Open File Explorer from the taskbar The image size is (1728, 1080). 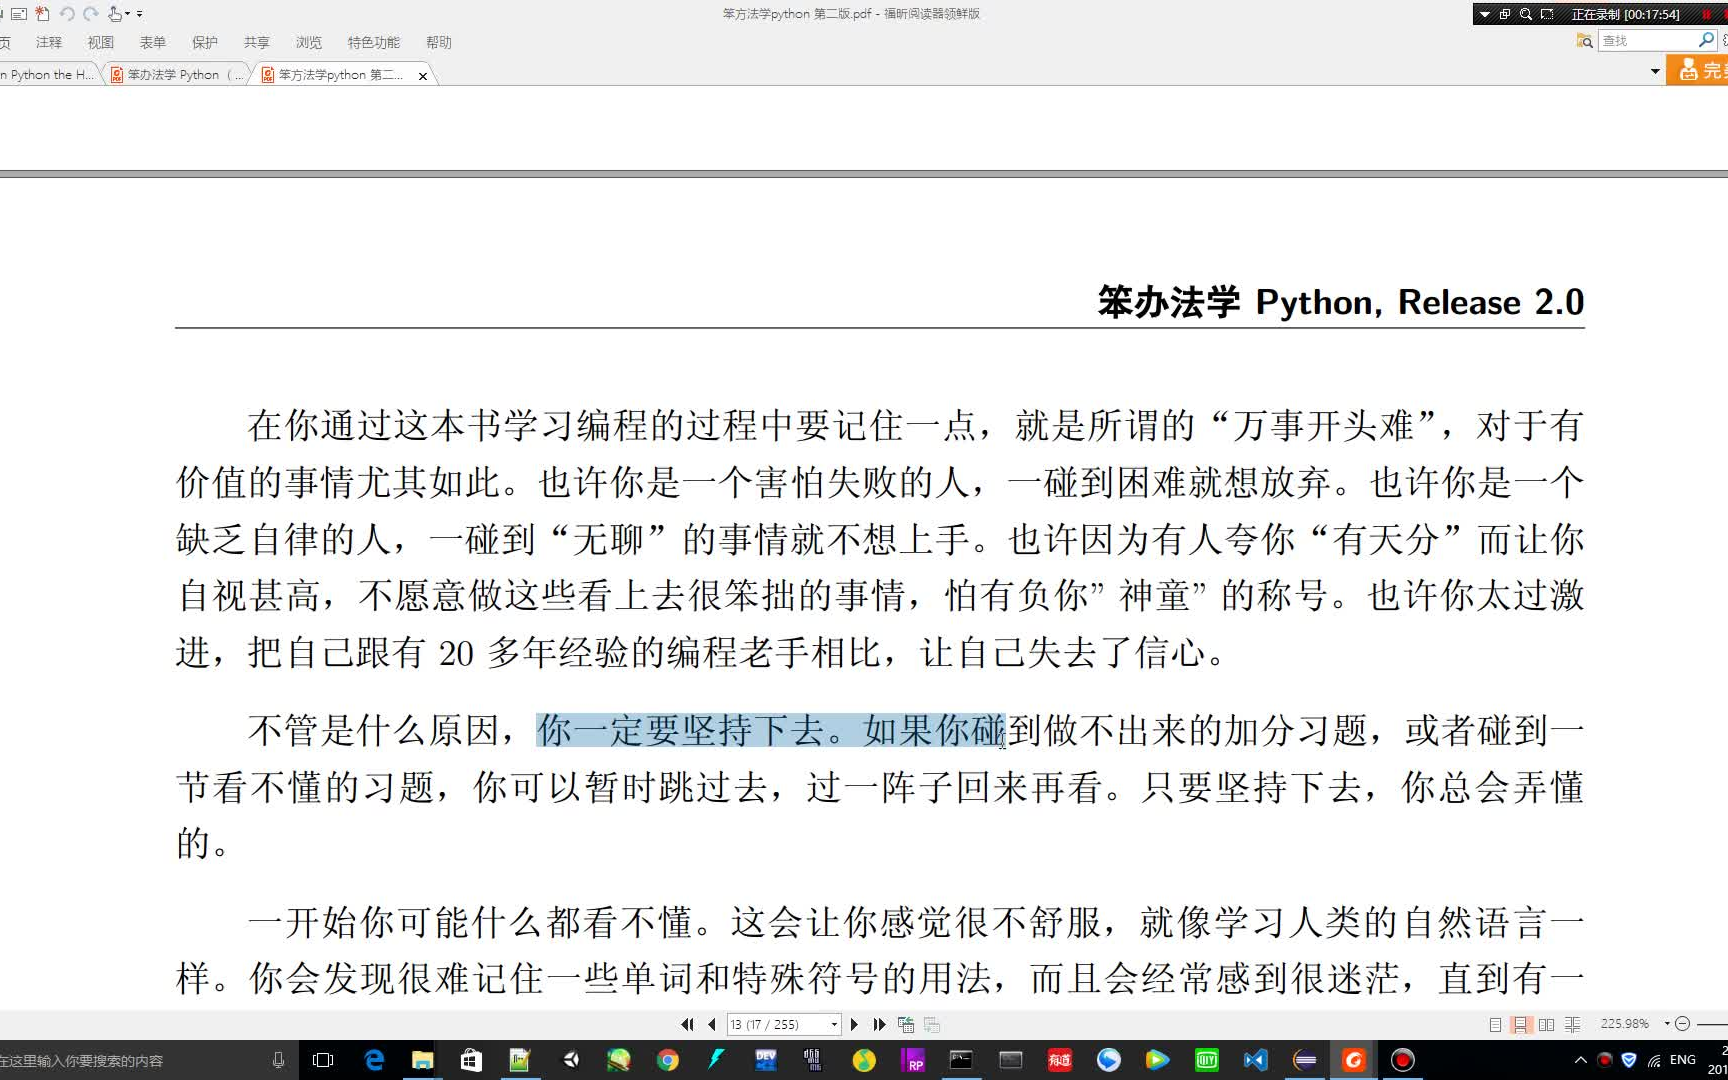(422, 1060)
